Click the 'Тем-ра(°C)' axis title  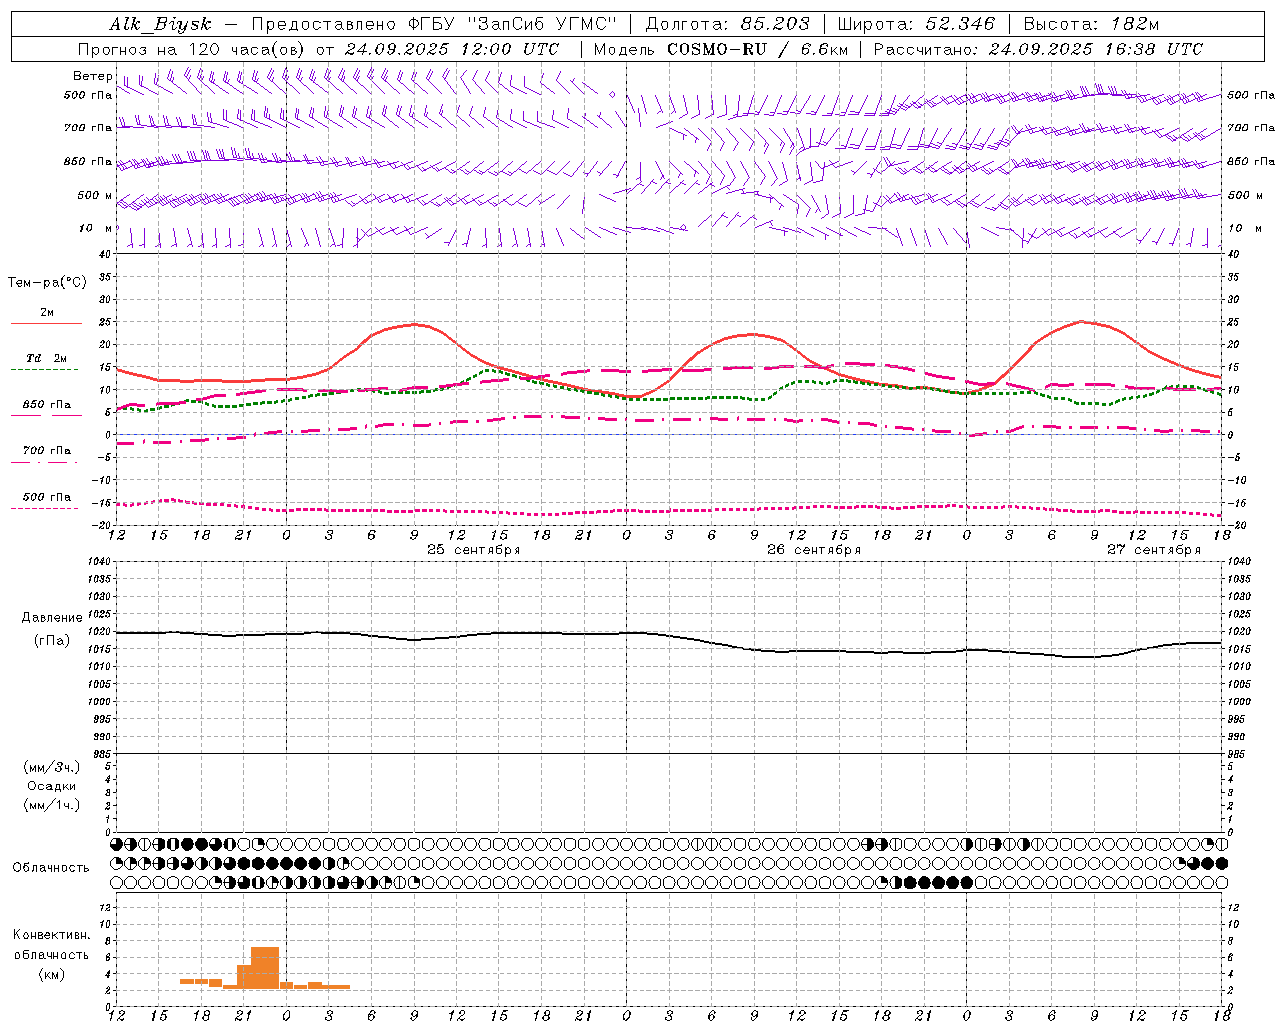tap(47, 283)
